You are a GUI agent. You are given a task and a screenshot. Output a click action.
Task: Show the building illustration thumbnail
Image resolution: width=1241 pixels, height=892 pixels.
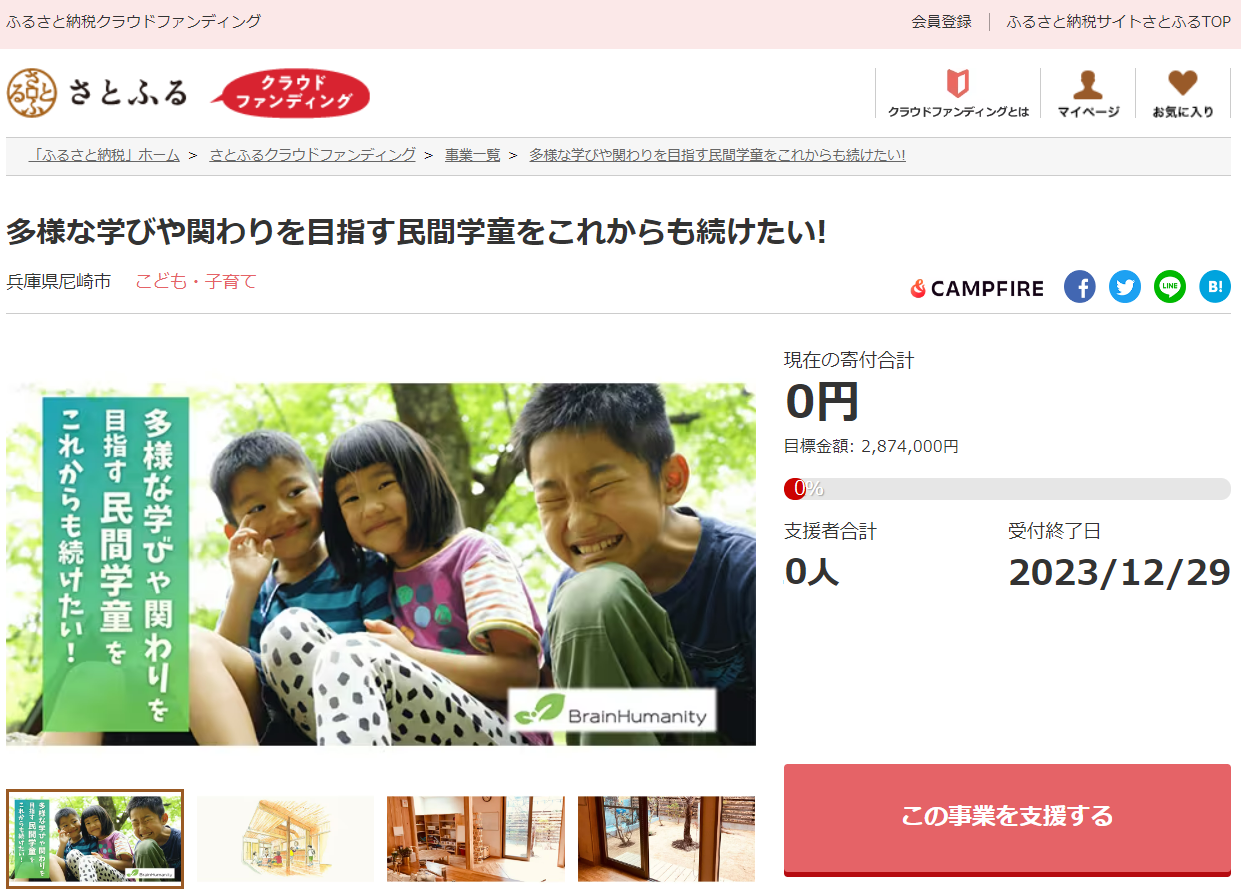coord(285,839)
